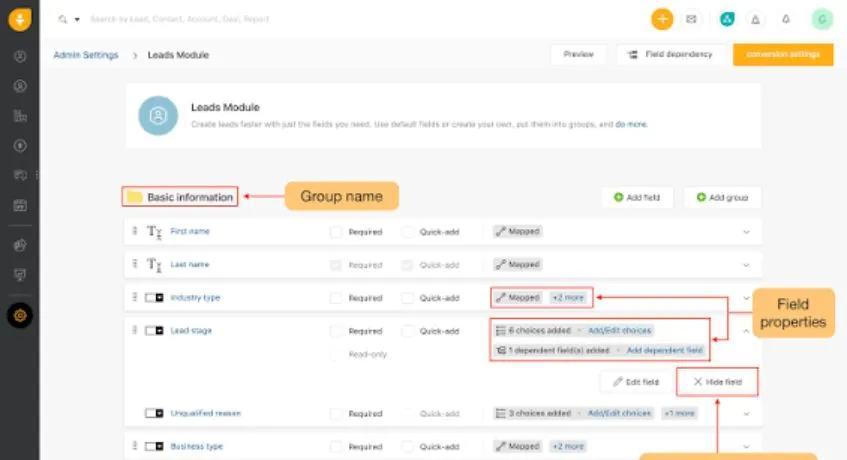Expand the Industry type row
This screenshot has width=847, height=460.
pos(747,297)
